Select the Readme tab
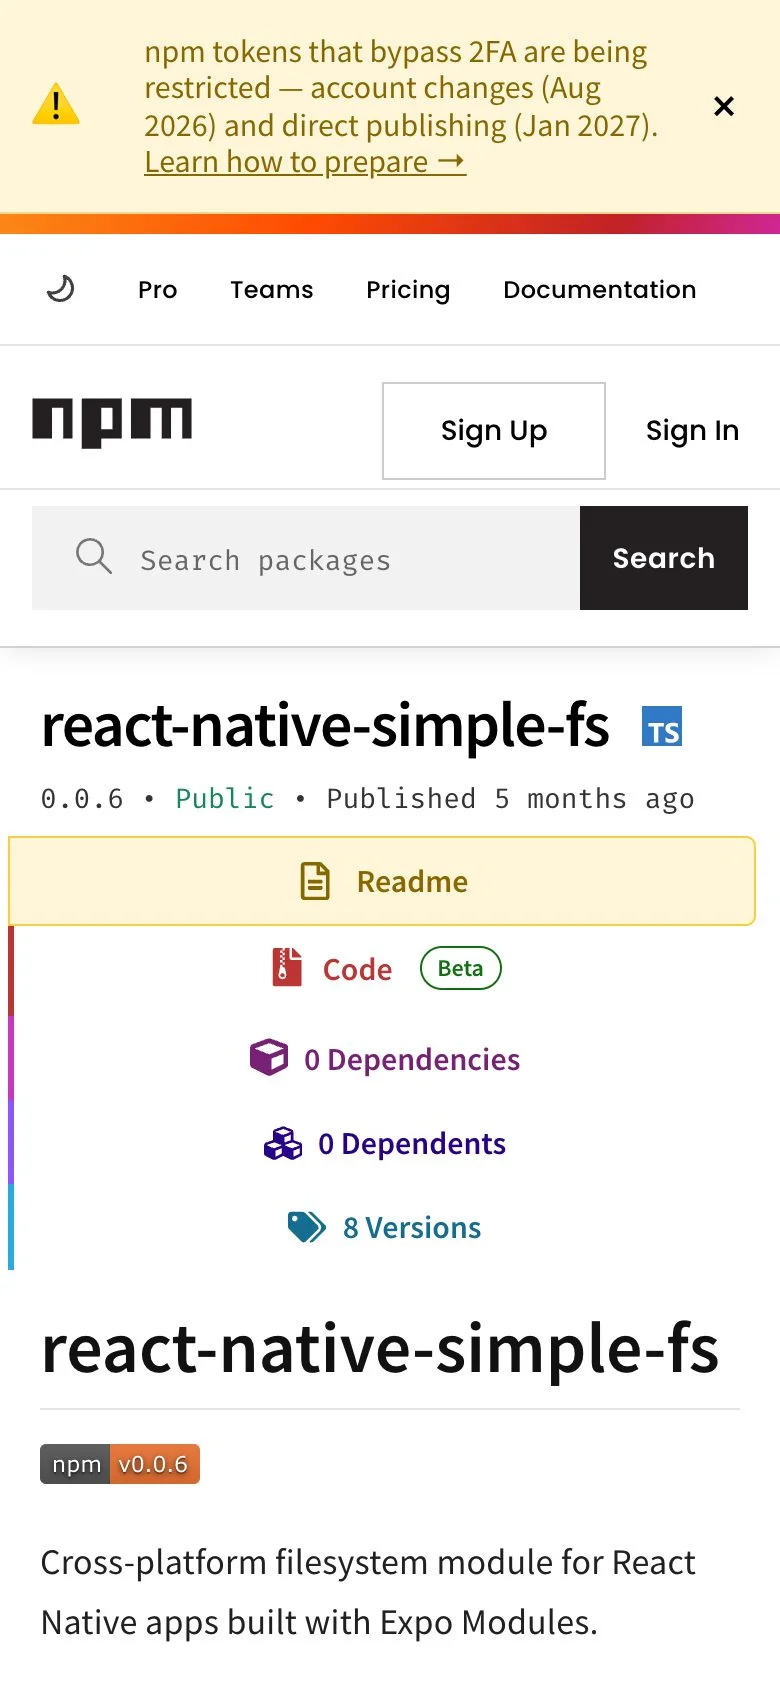780x1688 pixels. coord(382,881)
